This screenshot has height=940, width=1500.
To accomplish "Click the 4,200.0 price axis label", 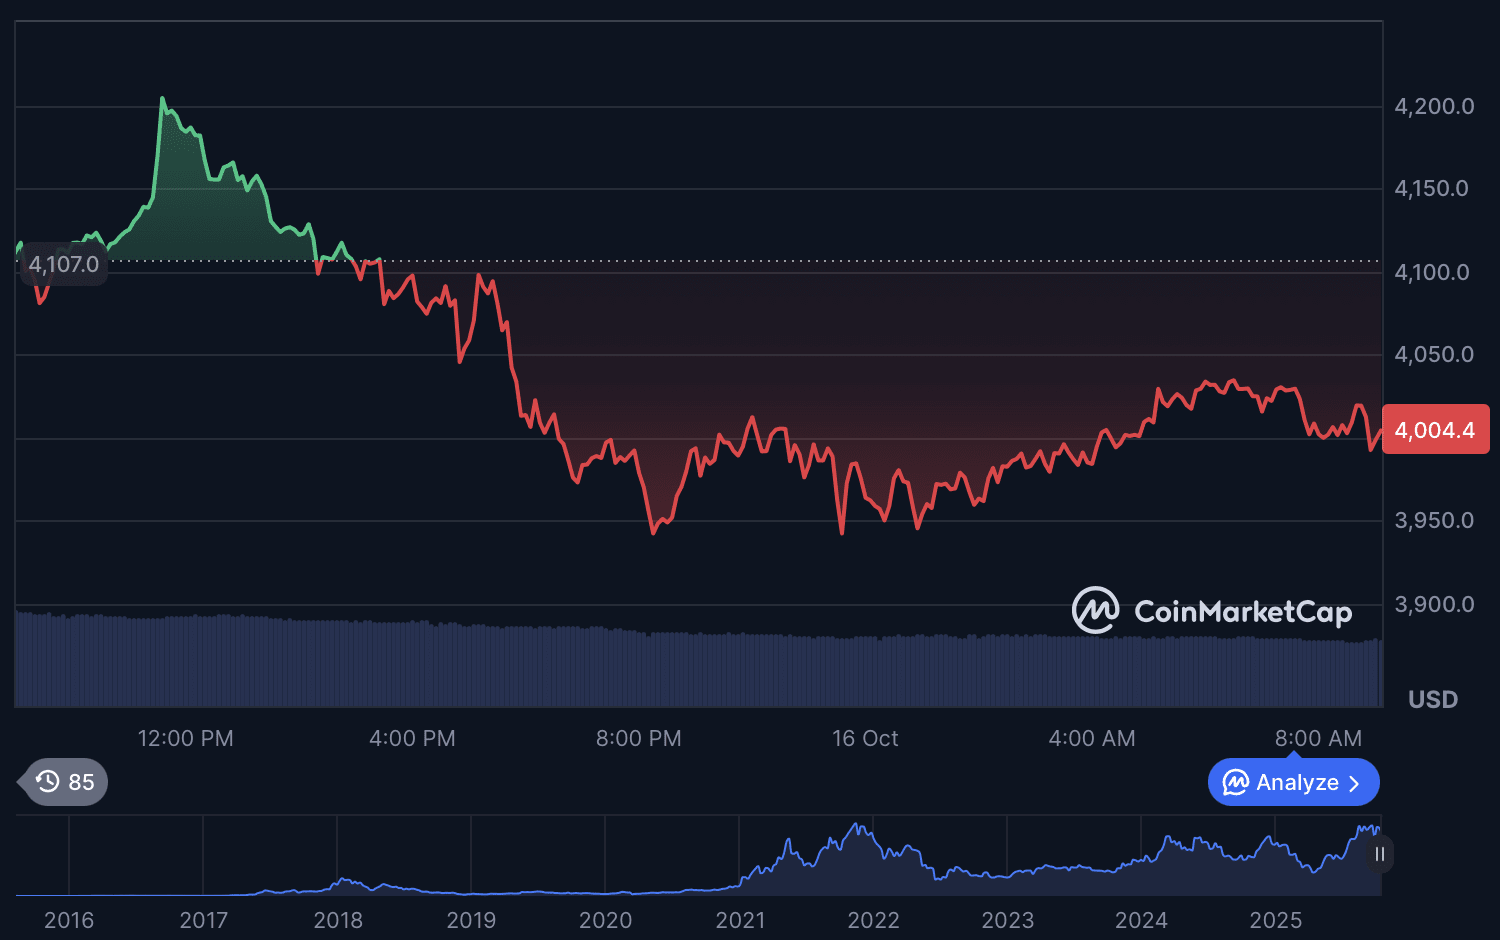I will tap(1434, 106).
